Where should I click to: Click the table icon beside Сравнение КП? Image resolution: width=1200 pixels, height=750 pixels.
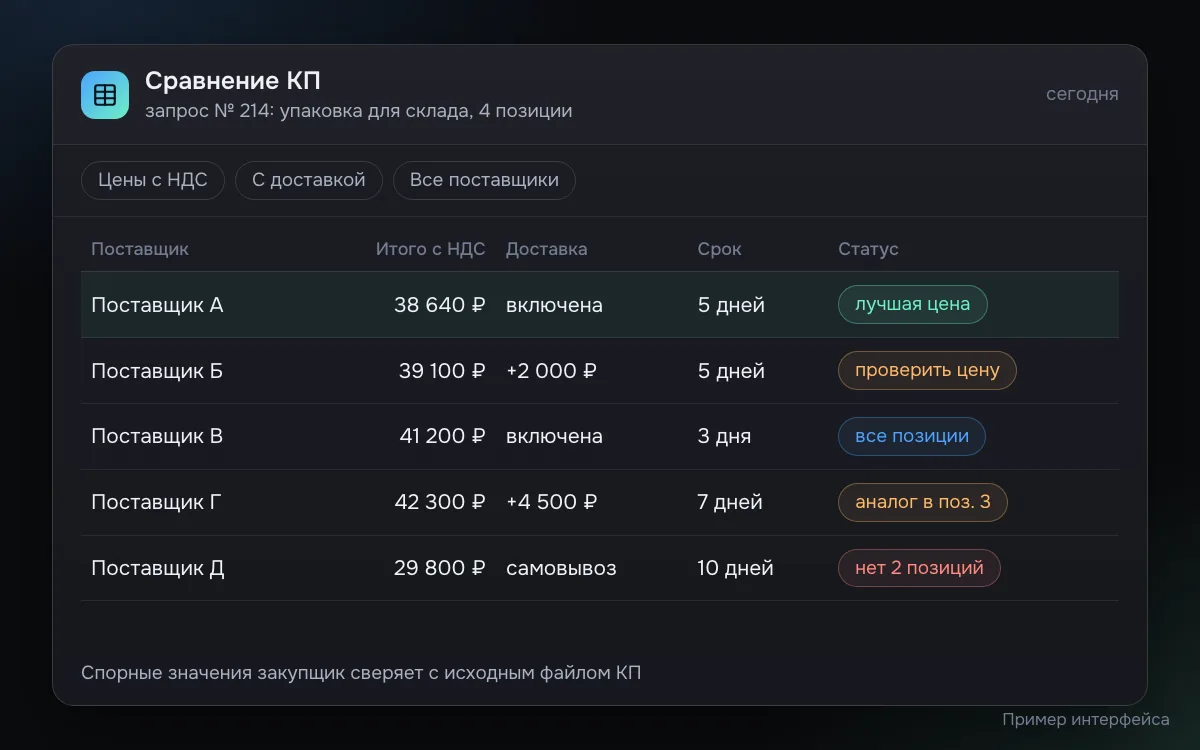pos(105,95)
